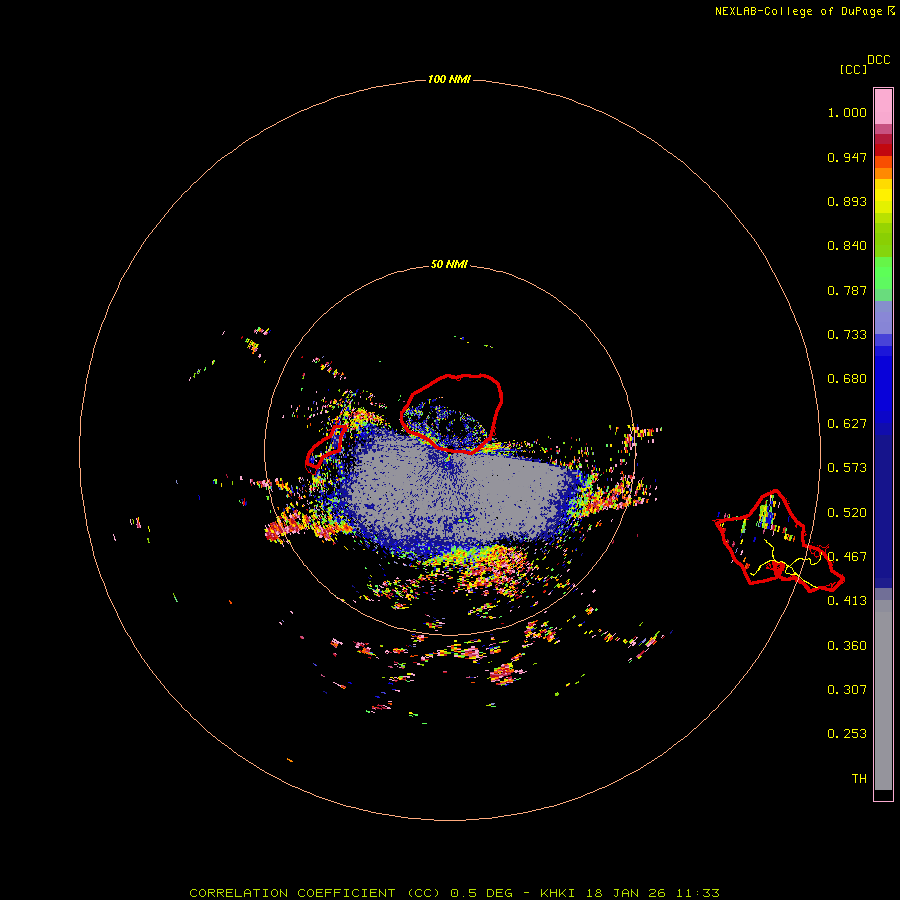Screen dimensions: 900x900
Task: Click the 0.787 scale value
Action: coord(847,290)
